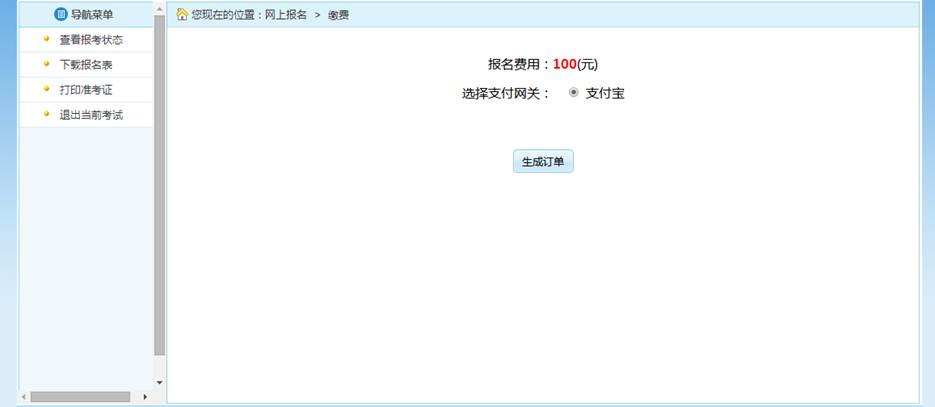Image resolution: width=935 pixels, height=407 pixels.
Task: Click the red 100 fee amount
Action: [x=565, y=64]
